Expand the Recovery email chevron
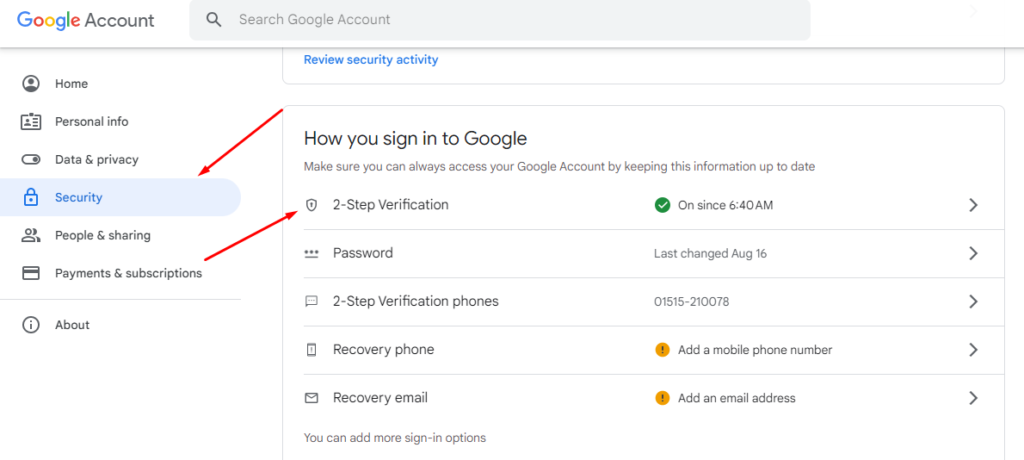Image resolution: width=1024 pixels, height=460 pixels. tap(974, 398)
